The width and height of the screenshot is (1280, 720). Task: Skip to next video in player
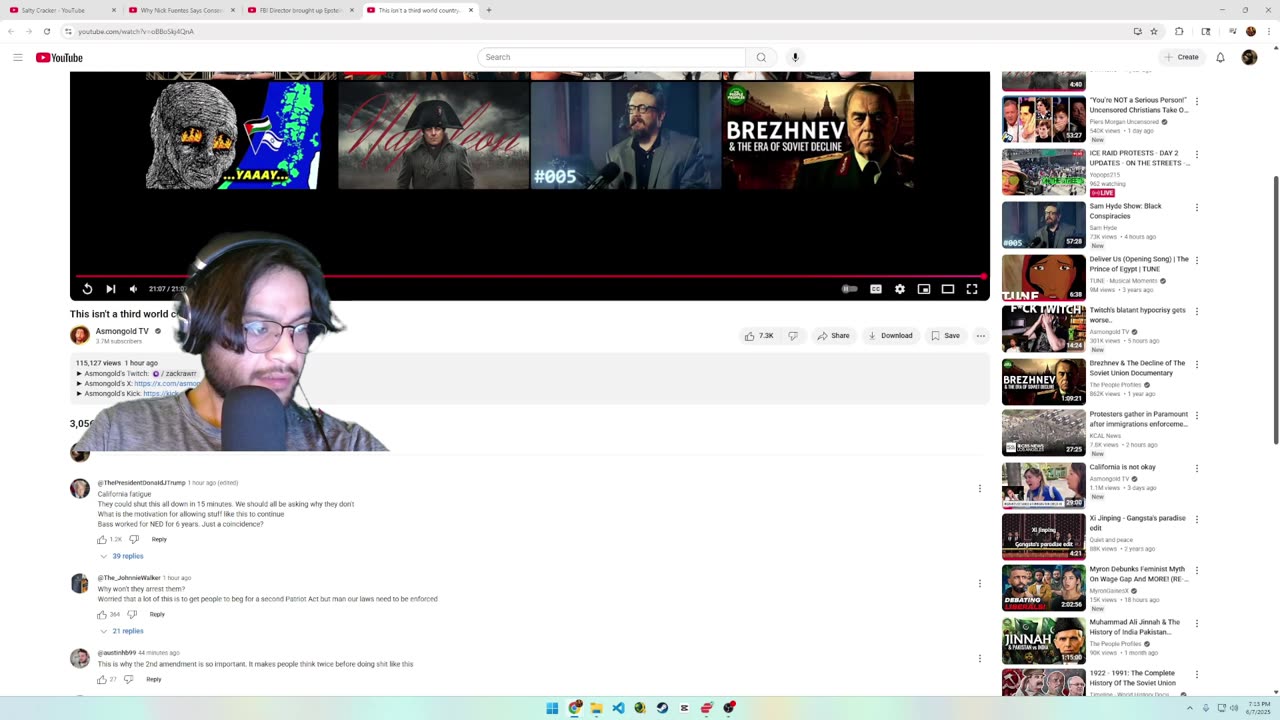click(111, 289)
